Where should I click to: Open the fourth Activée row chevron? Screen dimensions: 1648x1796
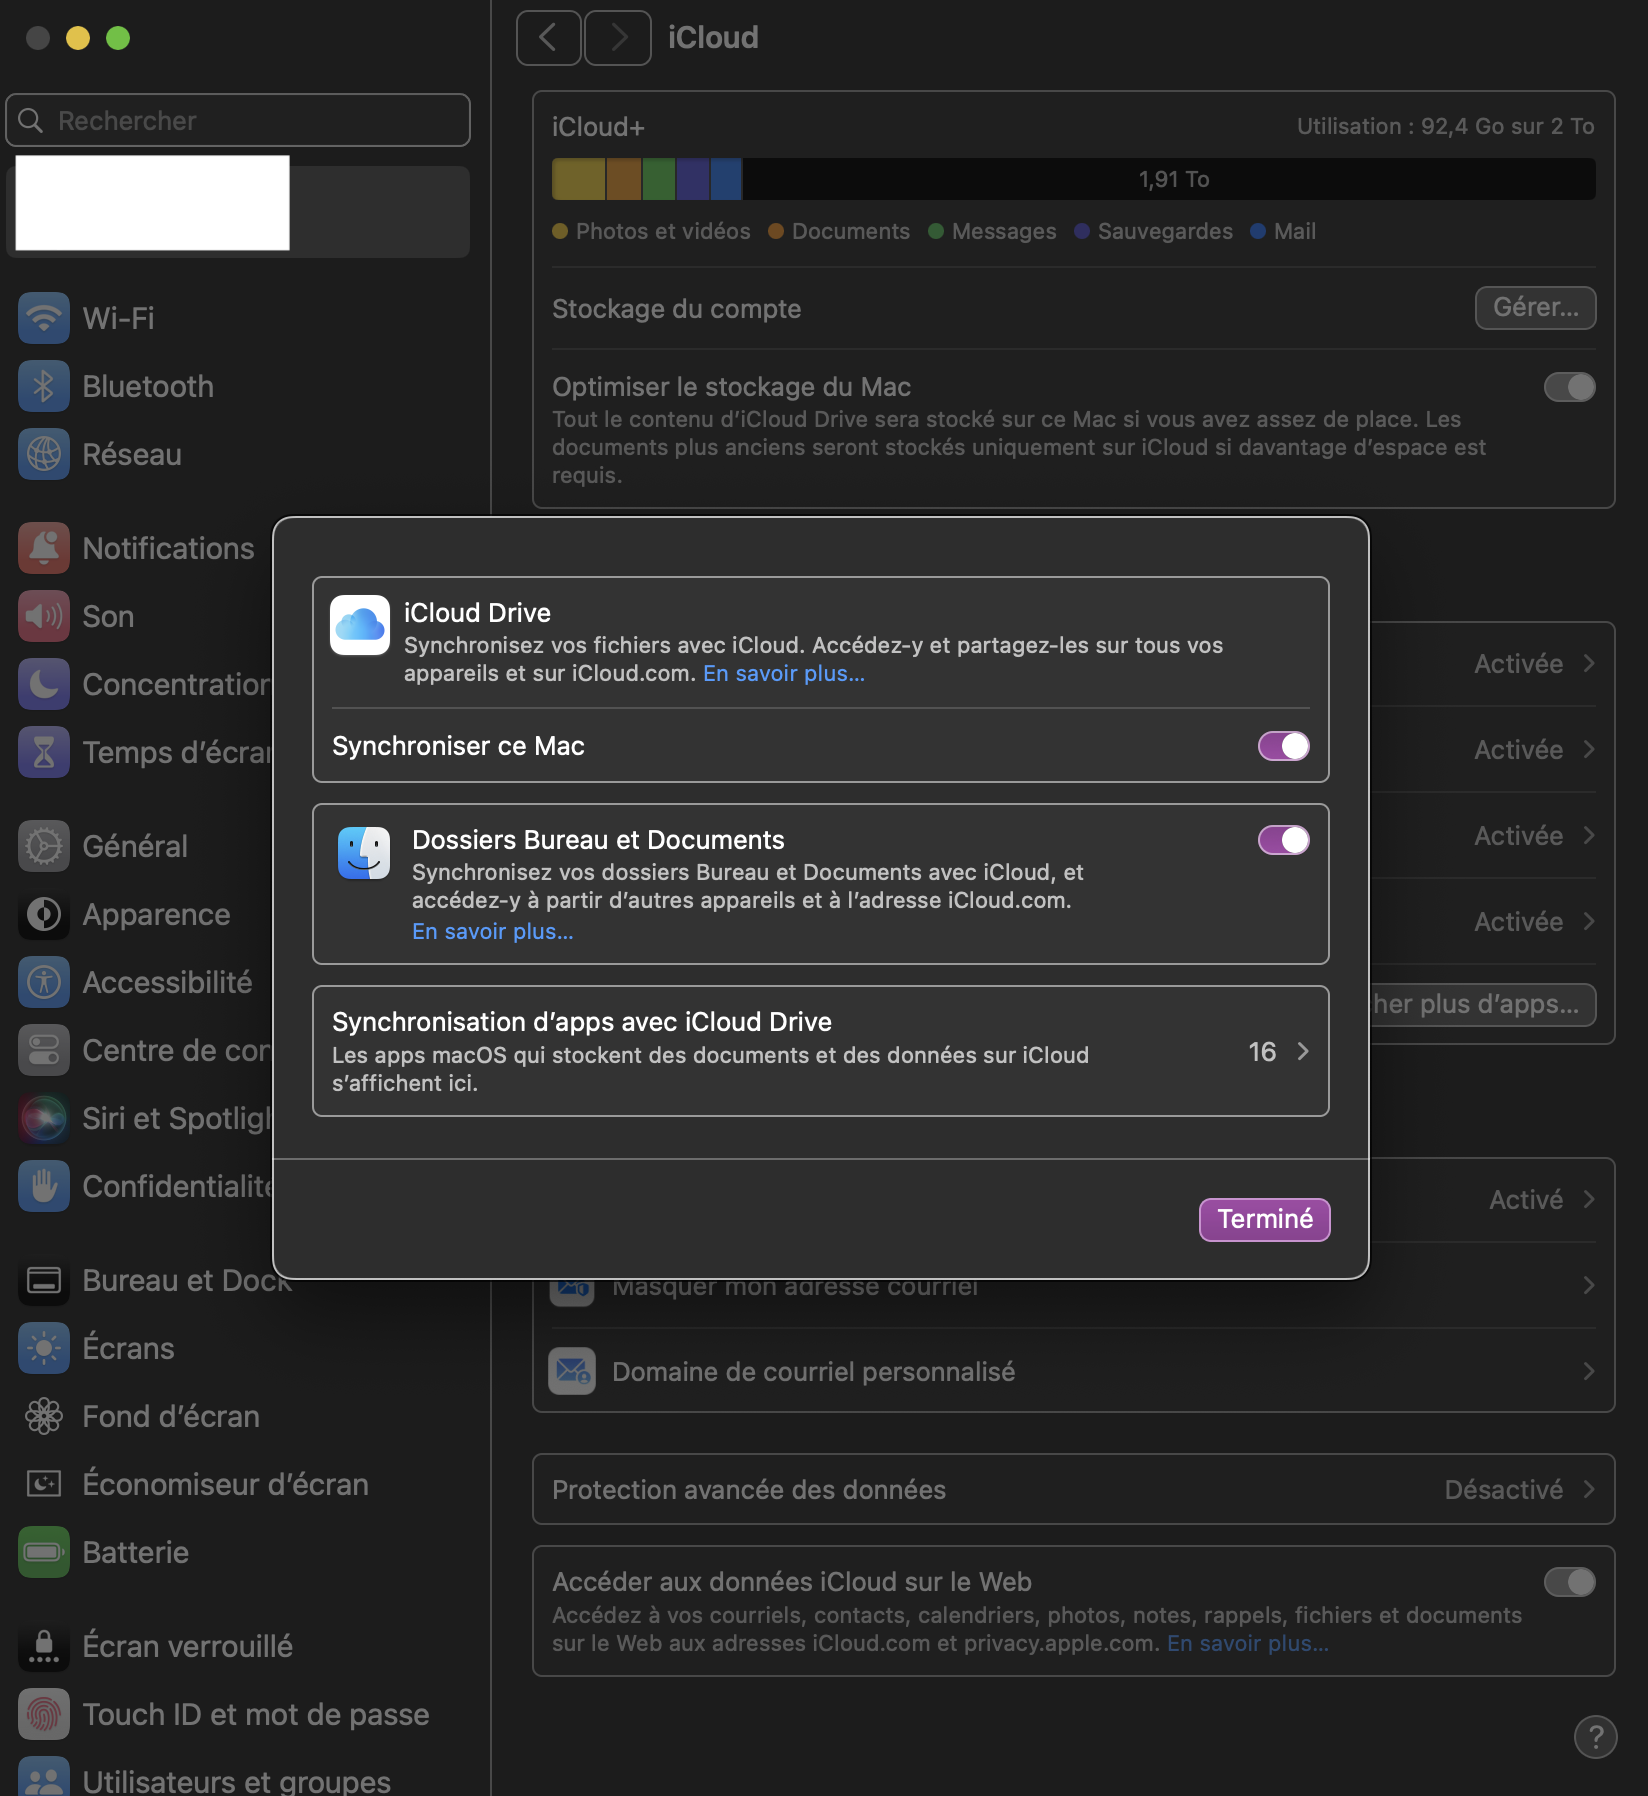tap(1589, 921)
